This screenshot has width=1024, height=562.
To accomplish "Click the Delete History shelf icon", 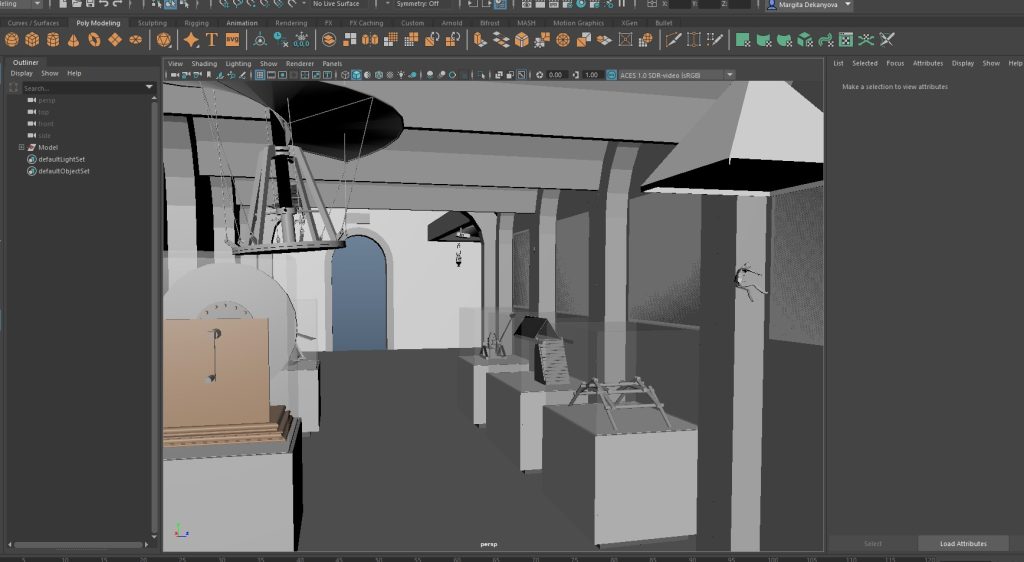I will tap(281, 40).
